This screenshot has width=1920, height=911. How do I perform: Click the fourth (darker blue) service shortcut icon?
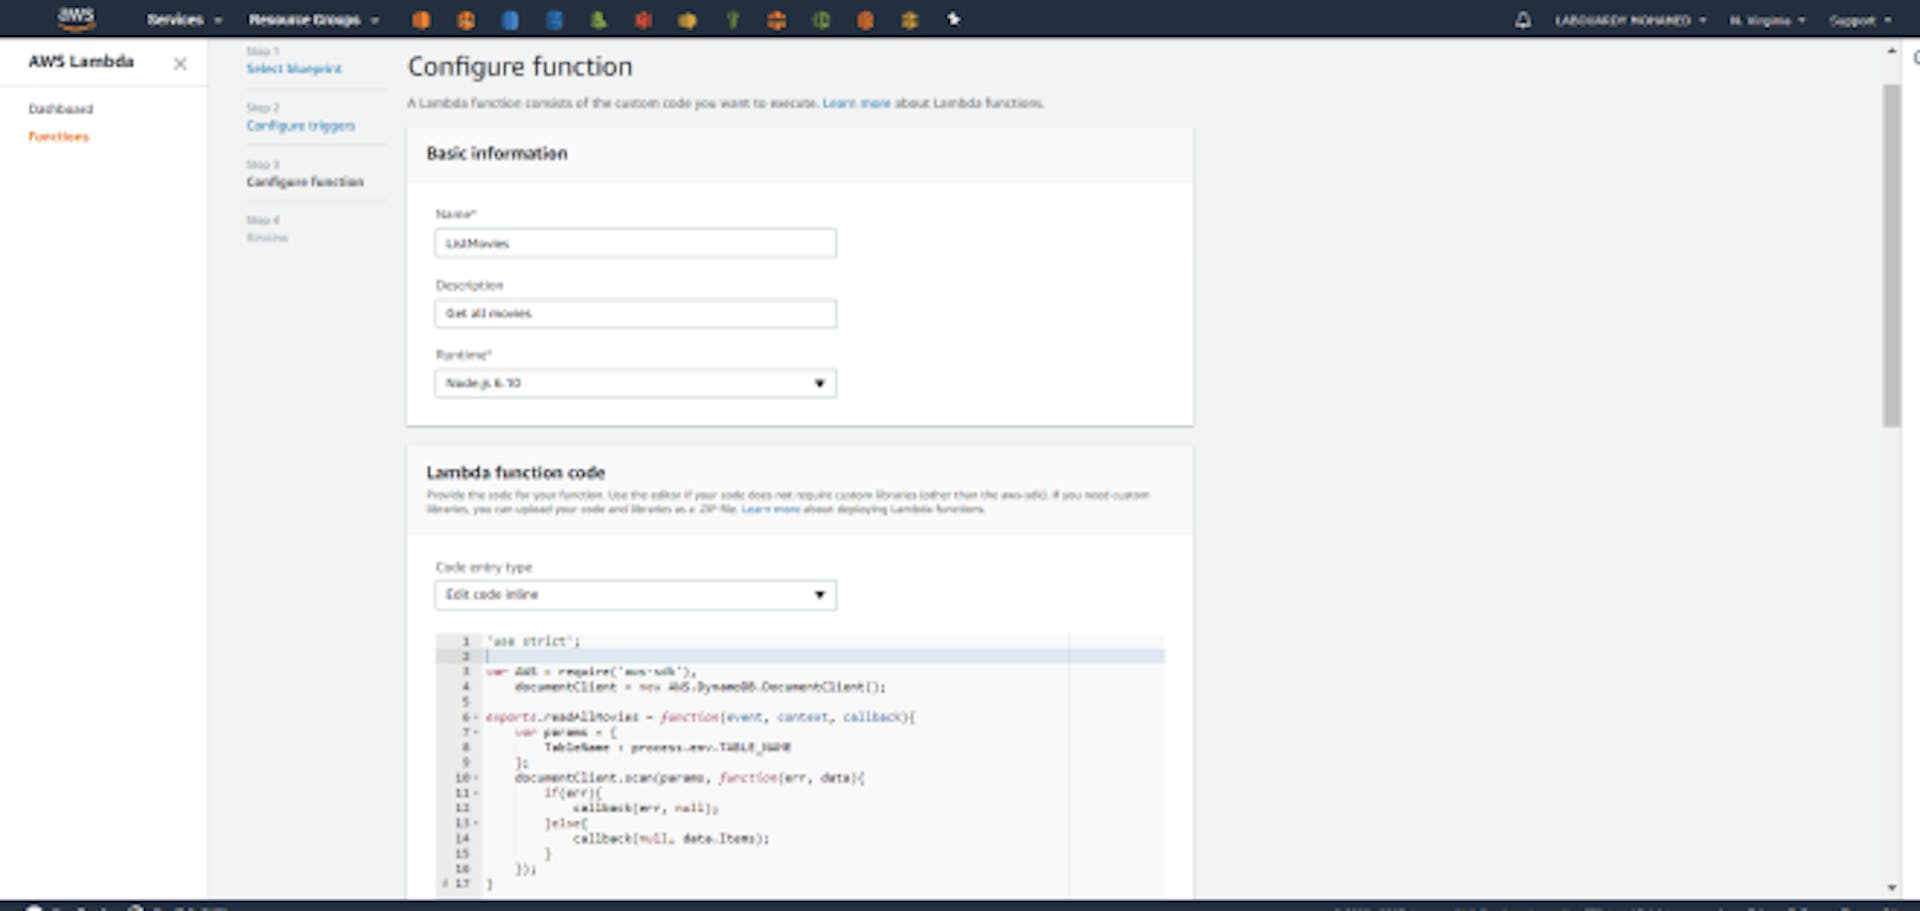(x=555, y=19)
